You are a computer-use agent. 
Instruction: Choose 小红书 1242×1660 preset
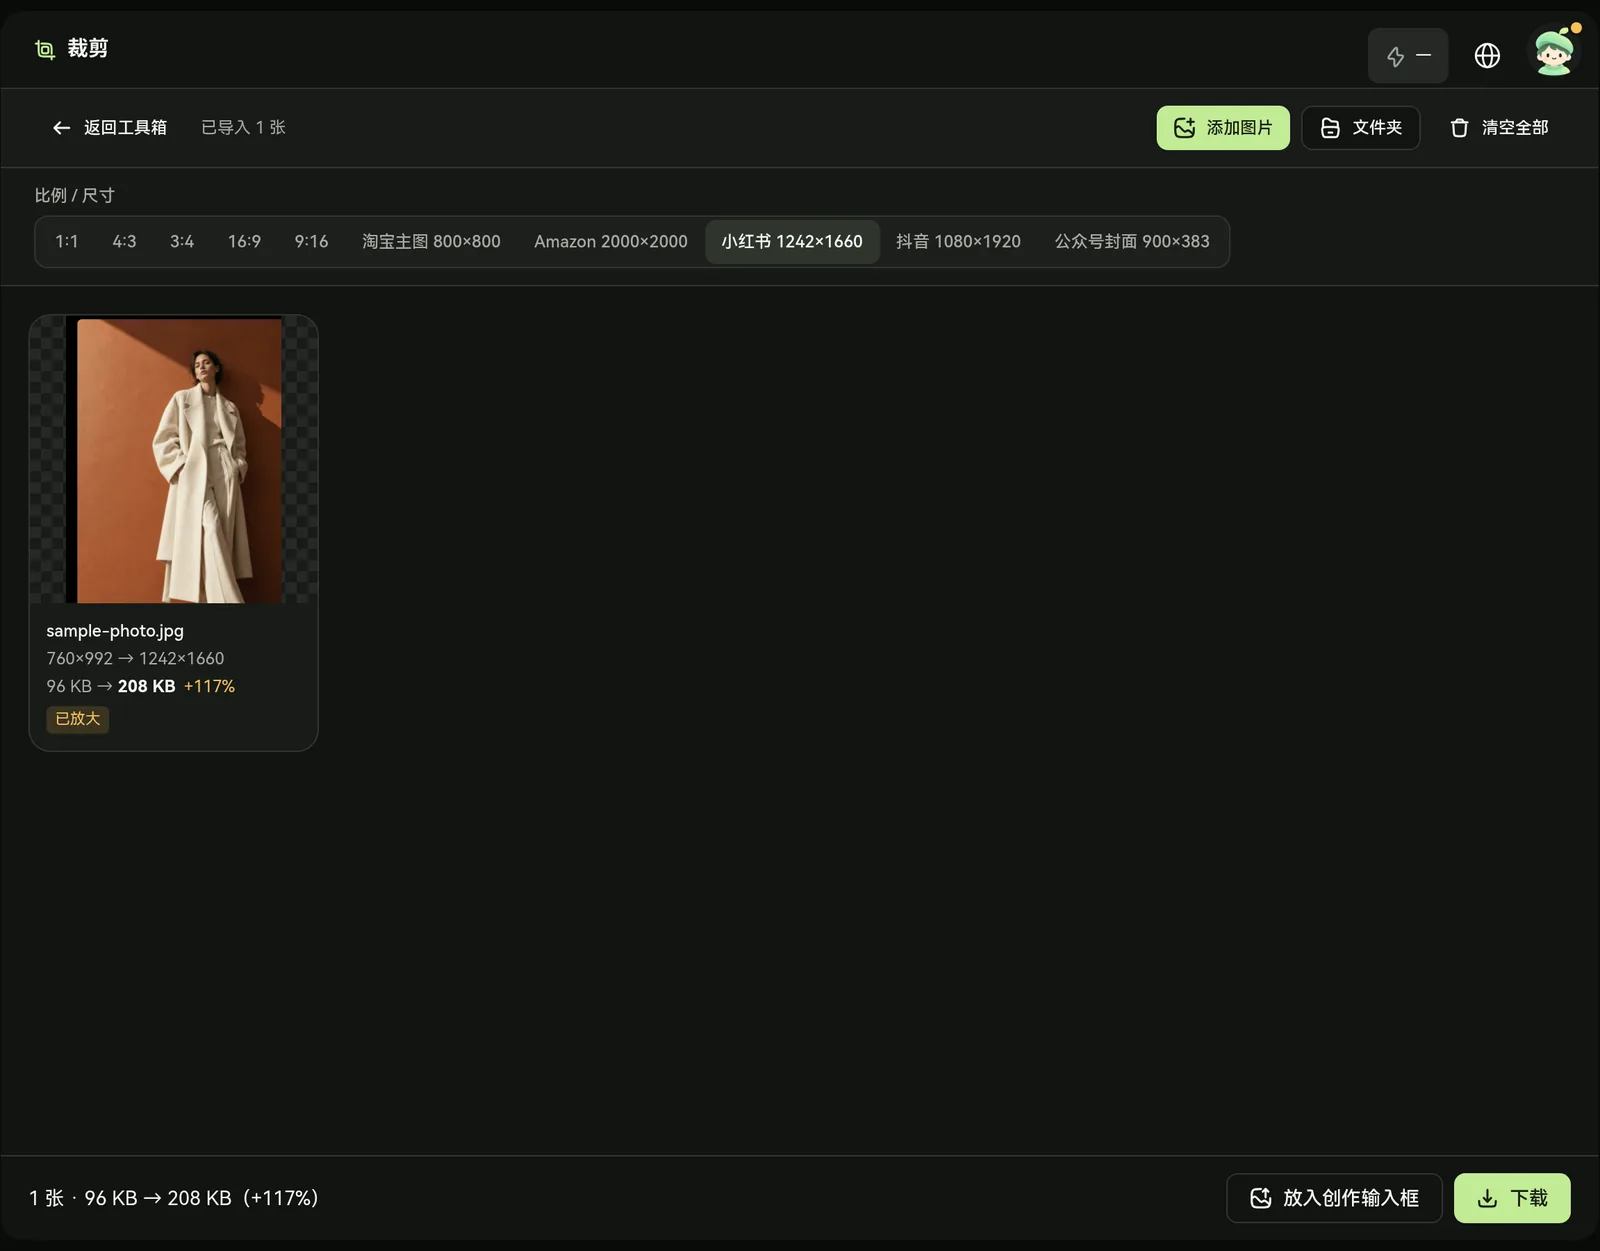pos(792,242)
